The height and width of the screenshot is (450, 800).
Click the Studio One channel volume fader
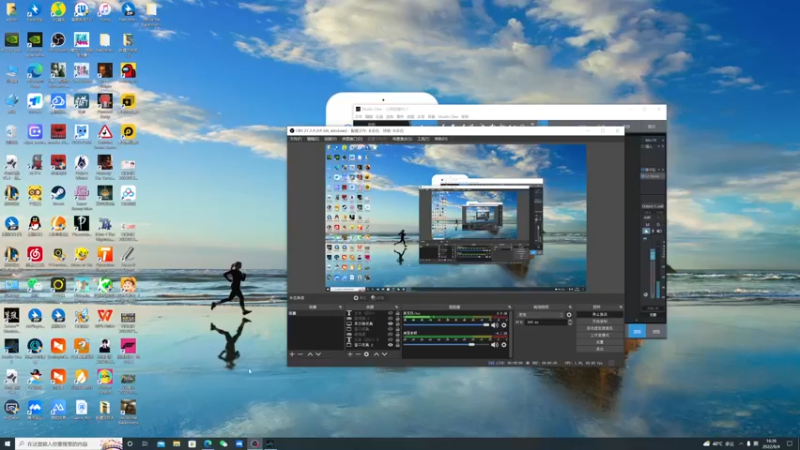click(x=652, y=255)
